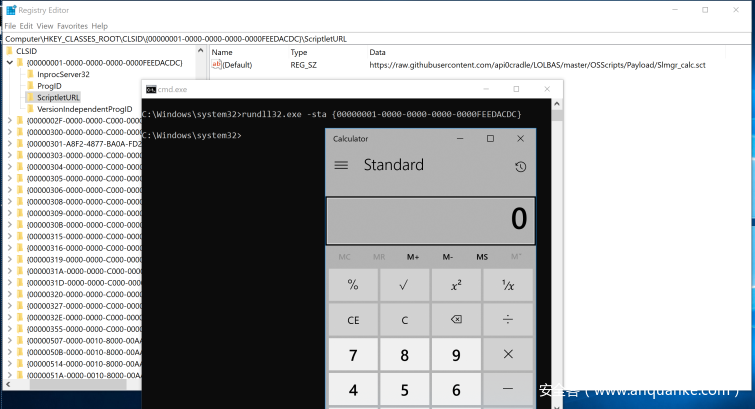This screenshot has height=409, width=755.
Task: Click the 9 key in Calculator
Action: [x=456, y=354]
